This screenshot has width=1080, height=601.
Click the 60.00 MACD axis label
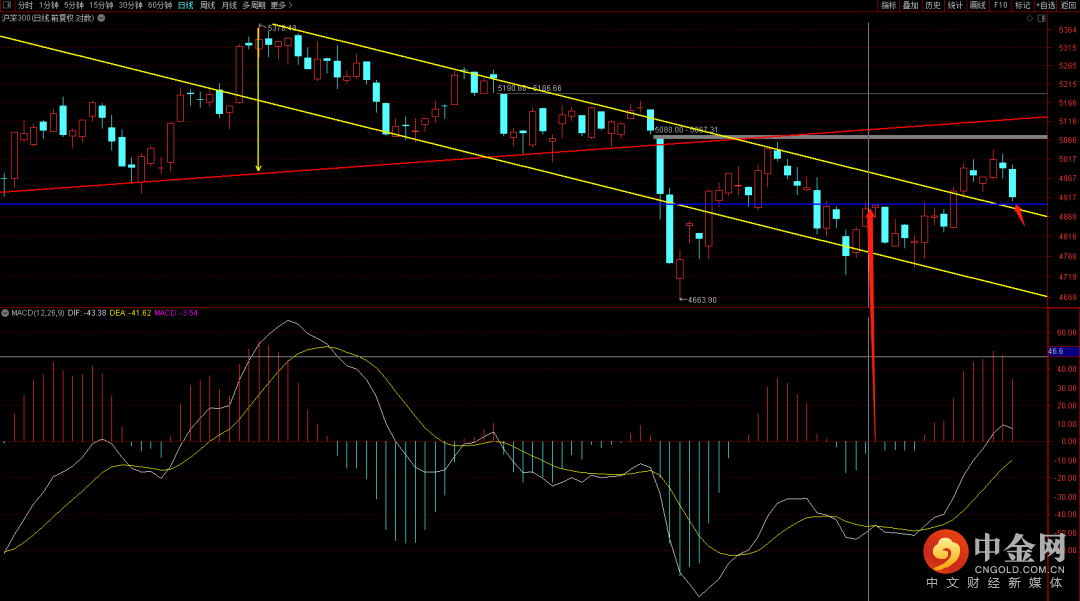[x=1067, y=333]
